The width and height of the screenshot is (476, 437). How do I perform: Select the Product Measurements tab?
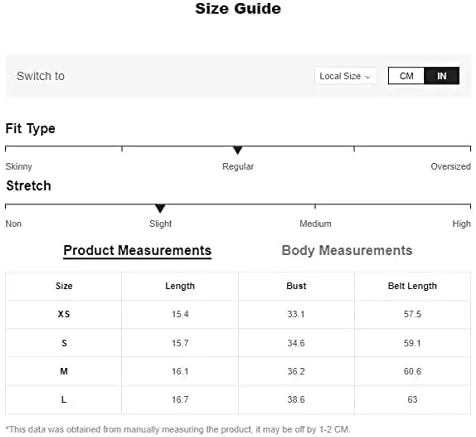(x=137, y=251)
